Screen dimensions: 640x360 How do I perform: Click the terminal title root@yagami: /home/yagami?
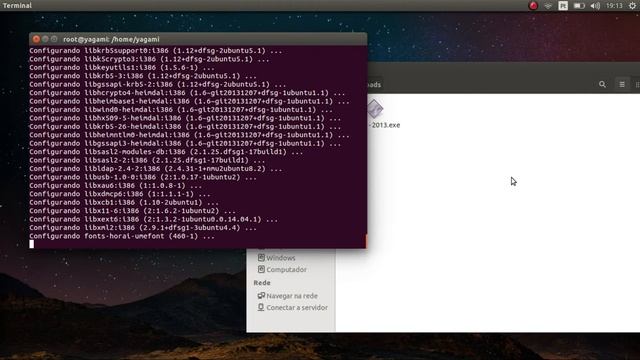[111, 39]
